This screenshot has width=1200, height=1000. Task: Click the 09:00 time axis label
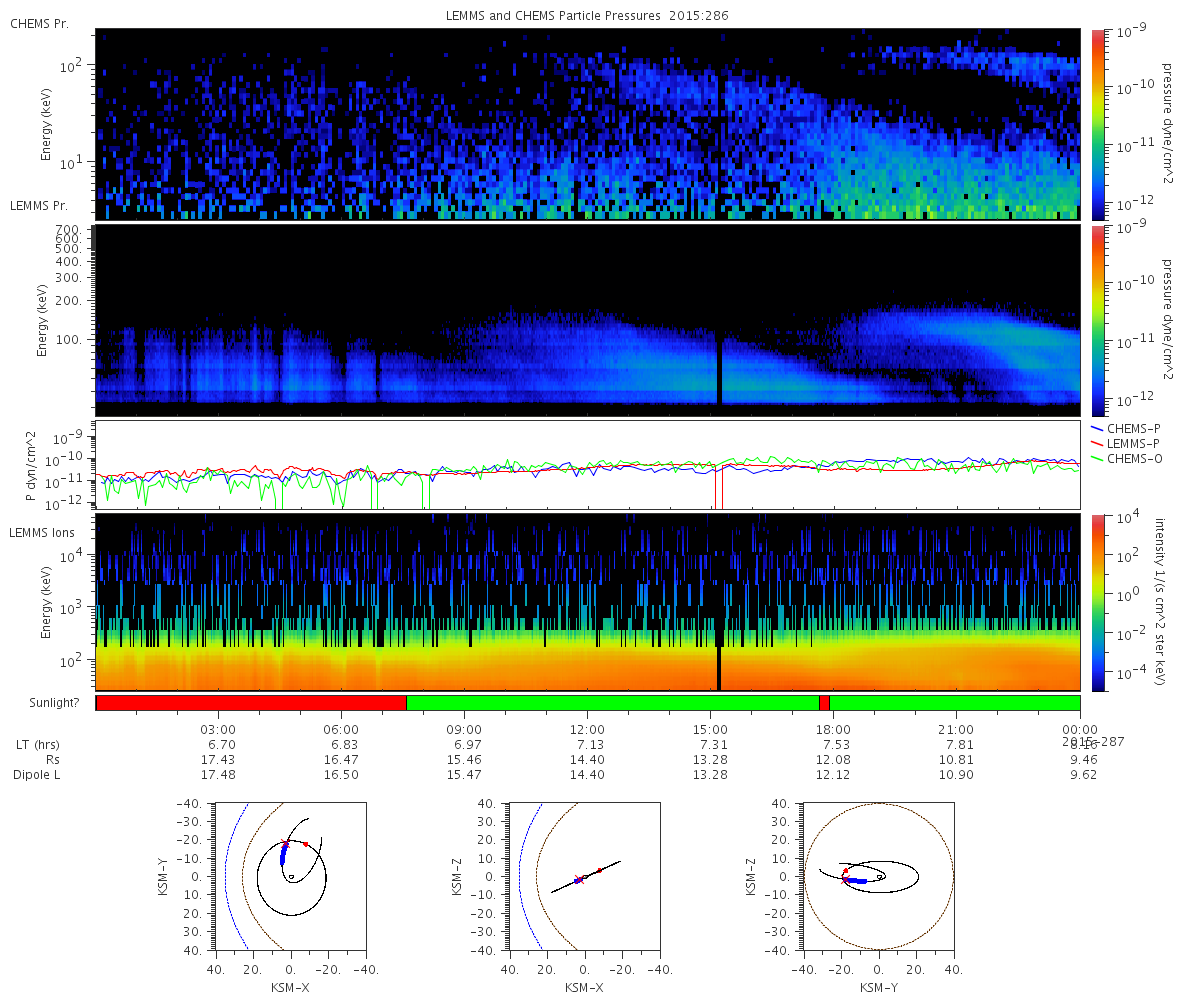464,730
